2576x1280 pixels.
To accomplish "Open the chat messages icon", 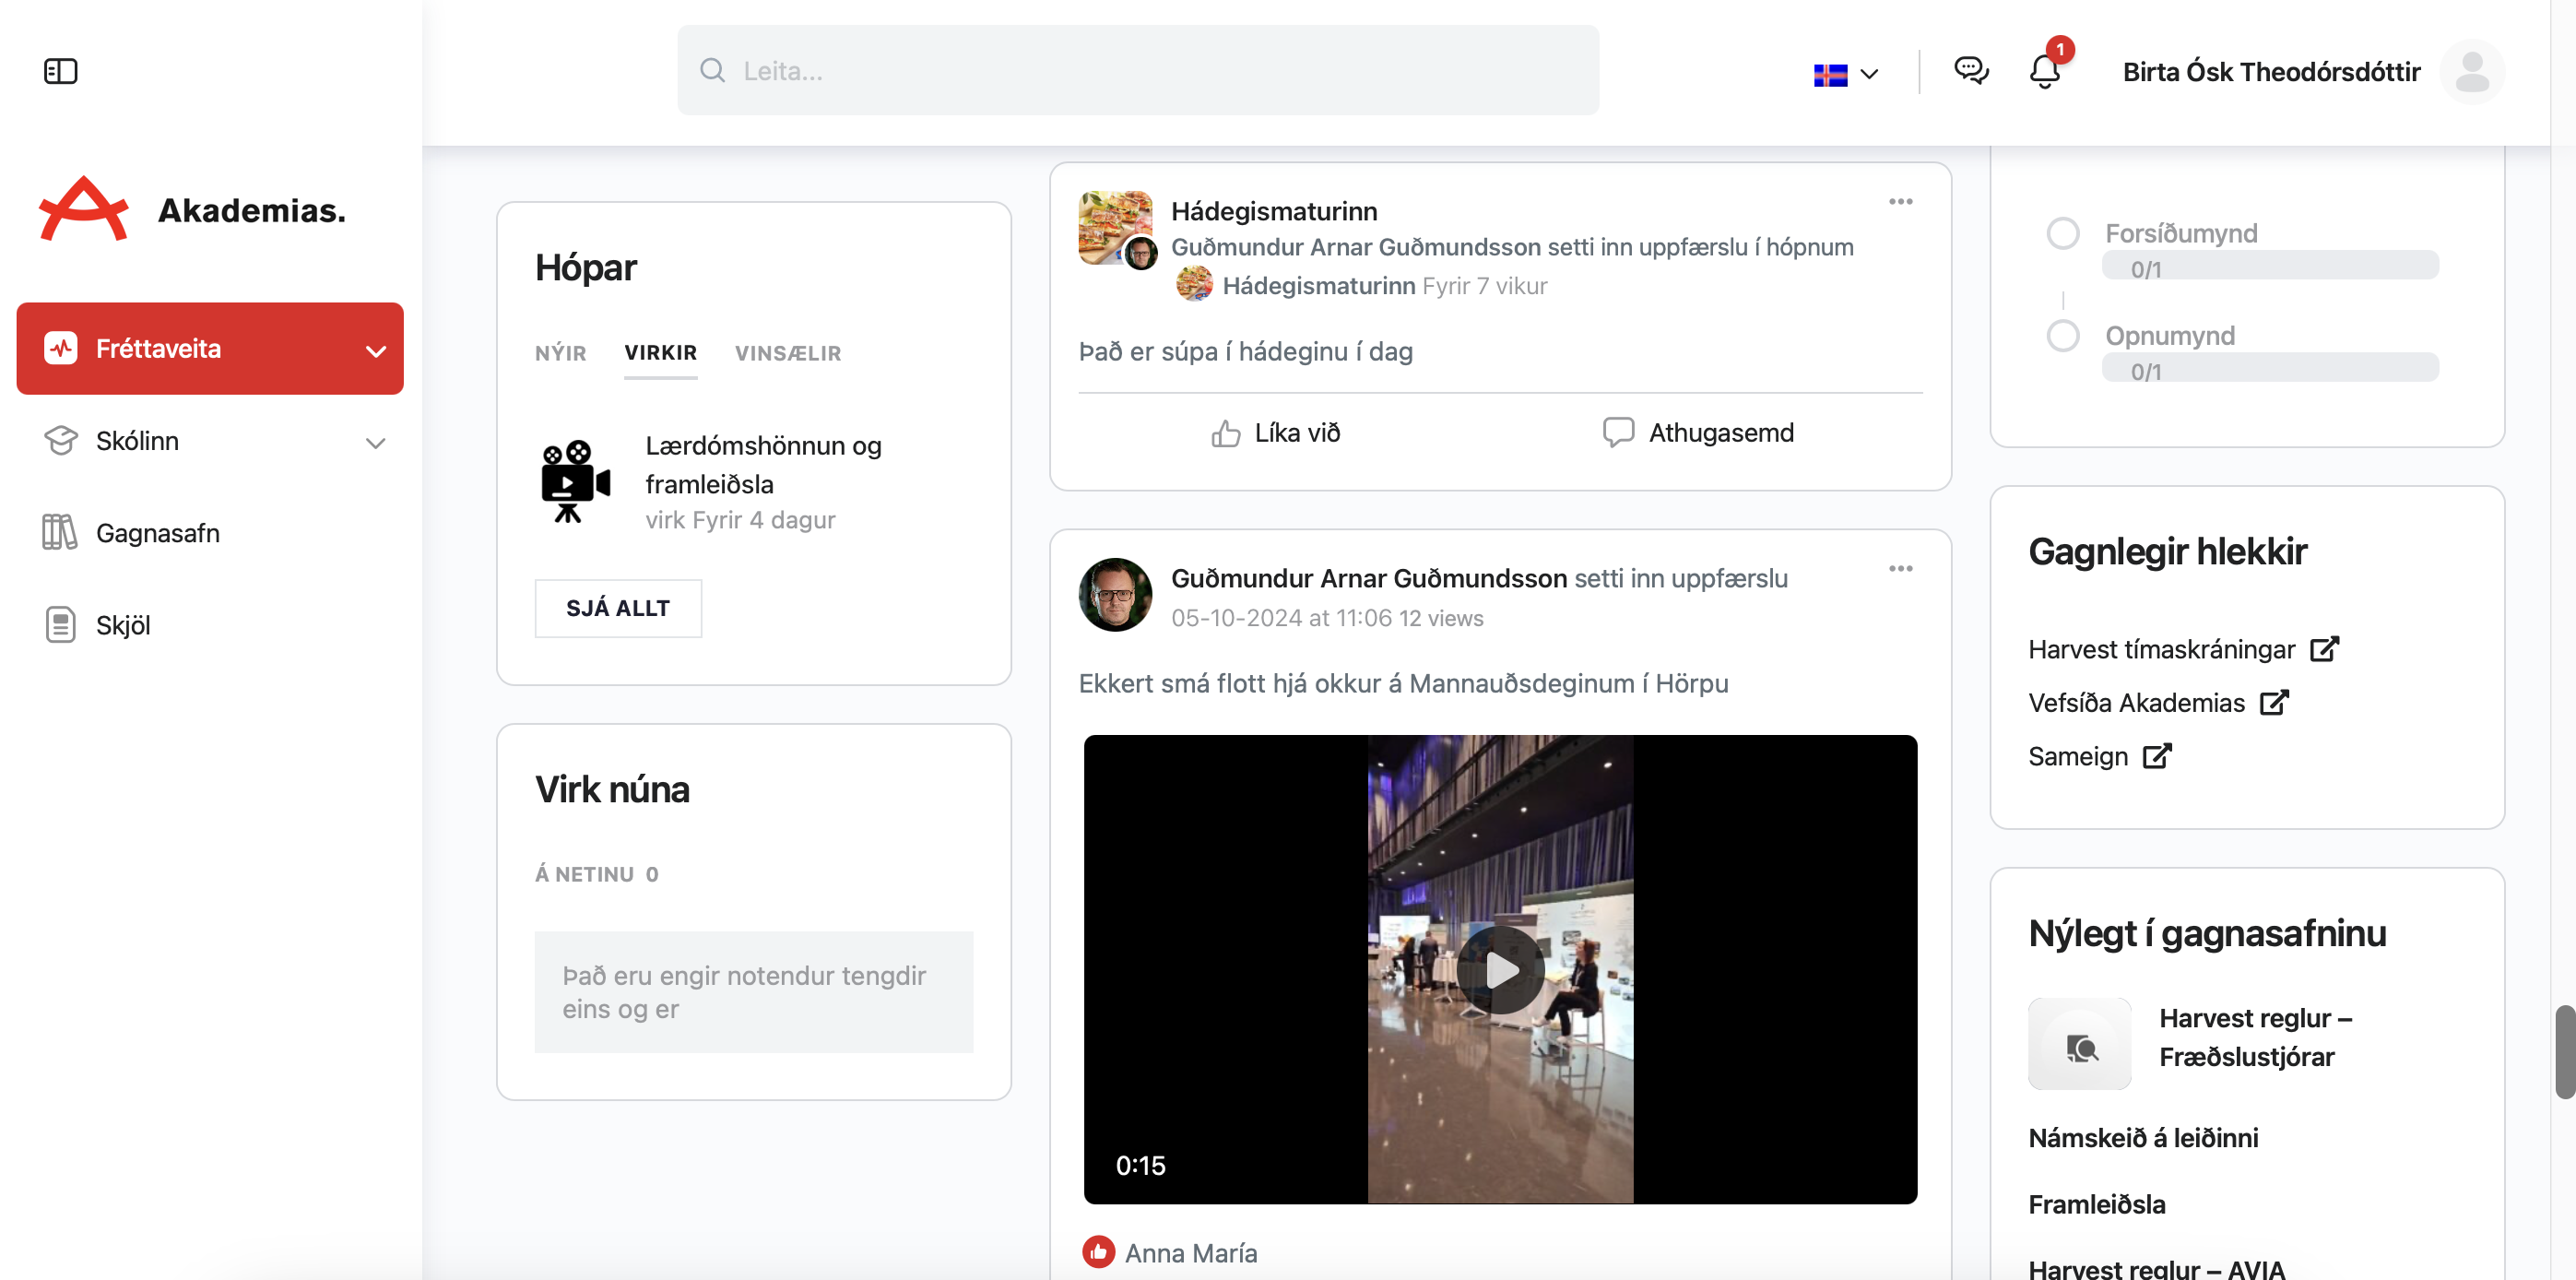I will (x=1971, y=70).
